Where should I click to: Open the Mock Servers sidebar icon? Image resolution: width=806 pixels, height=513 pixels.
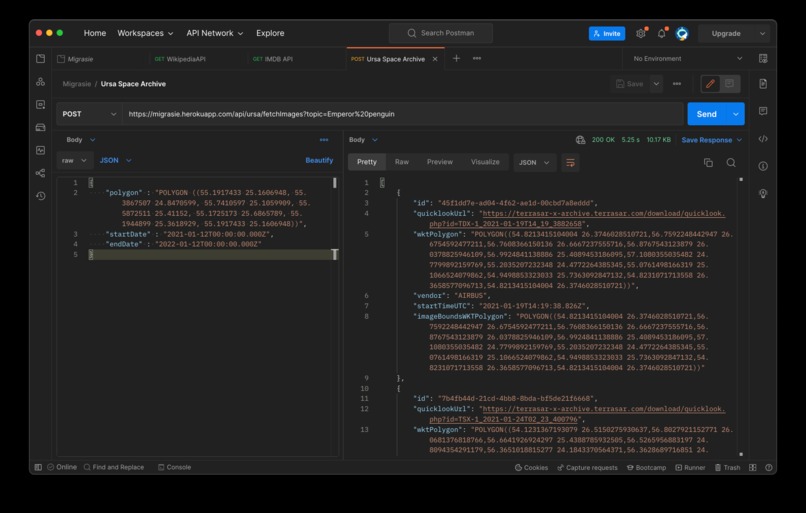coord(41,127)
